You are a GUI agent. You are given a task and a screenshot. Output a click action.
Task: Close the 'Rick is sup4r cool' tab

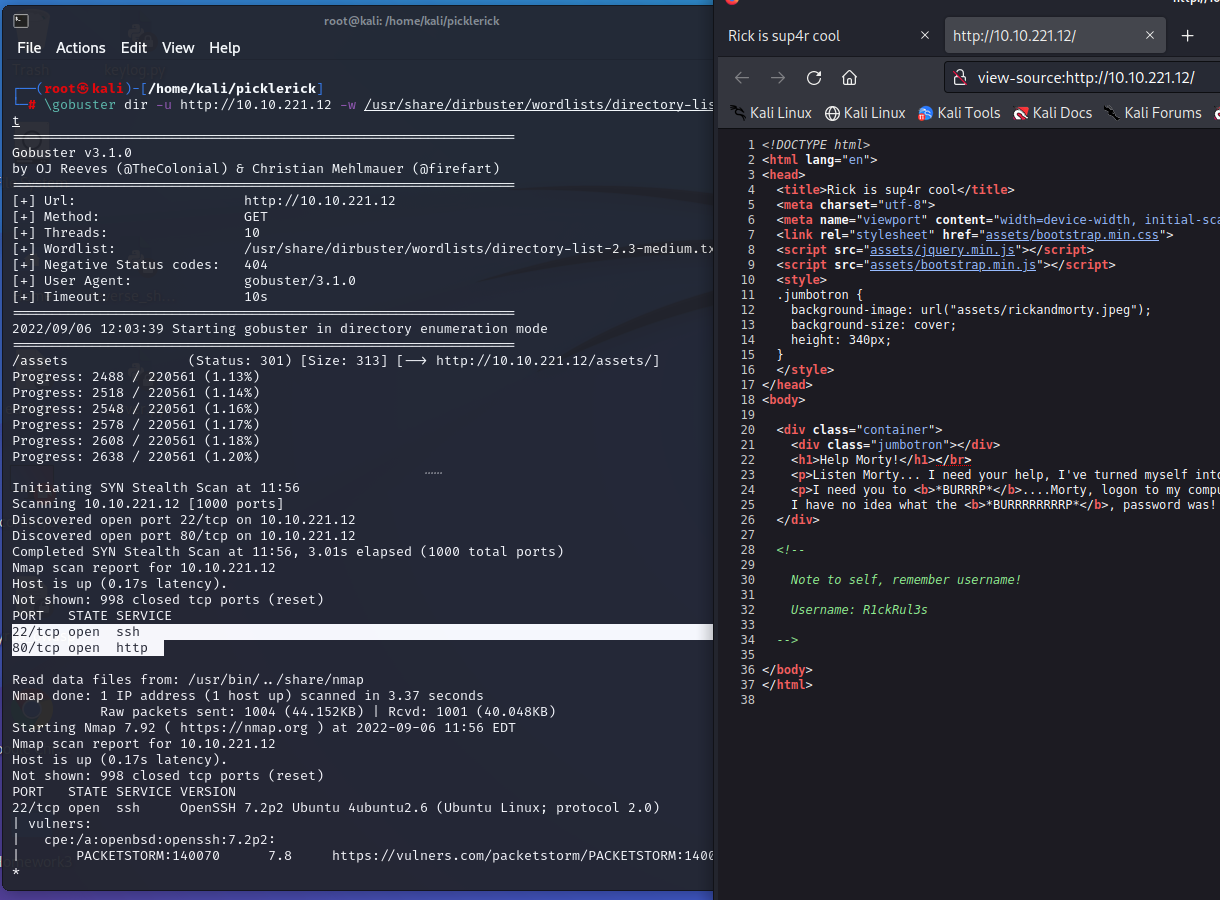[925, 36]
